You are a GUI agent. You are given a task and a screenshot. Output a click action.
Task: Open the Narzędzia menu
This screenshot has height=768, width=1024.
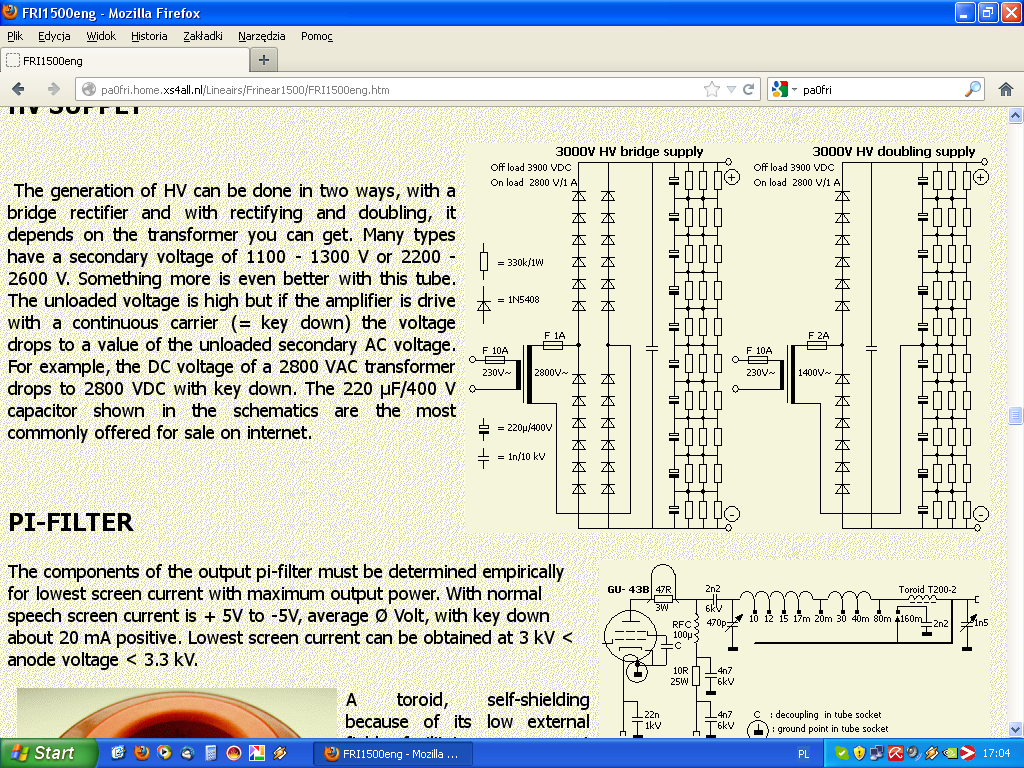261,36
